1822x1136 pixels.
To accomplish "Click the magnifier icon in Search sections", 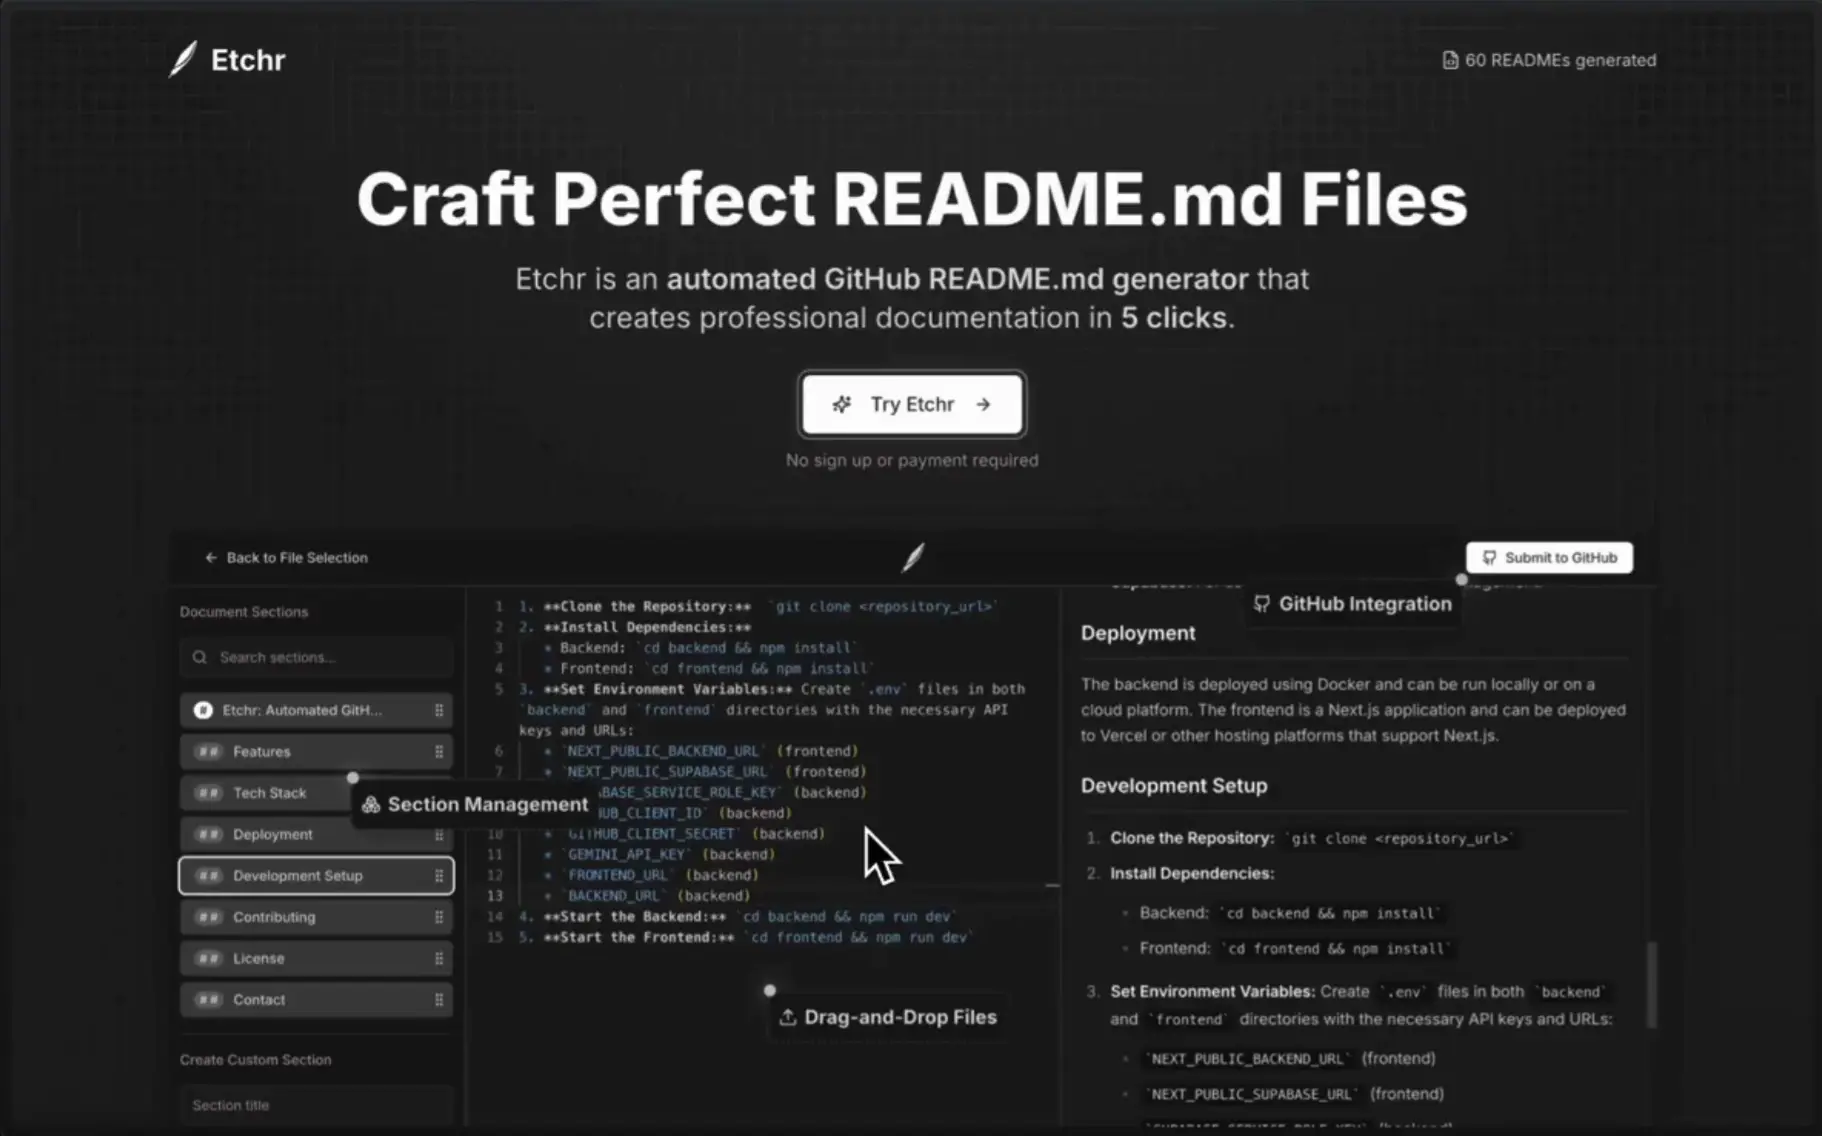I will point(202,657).
